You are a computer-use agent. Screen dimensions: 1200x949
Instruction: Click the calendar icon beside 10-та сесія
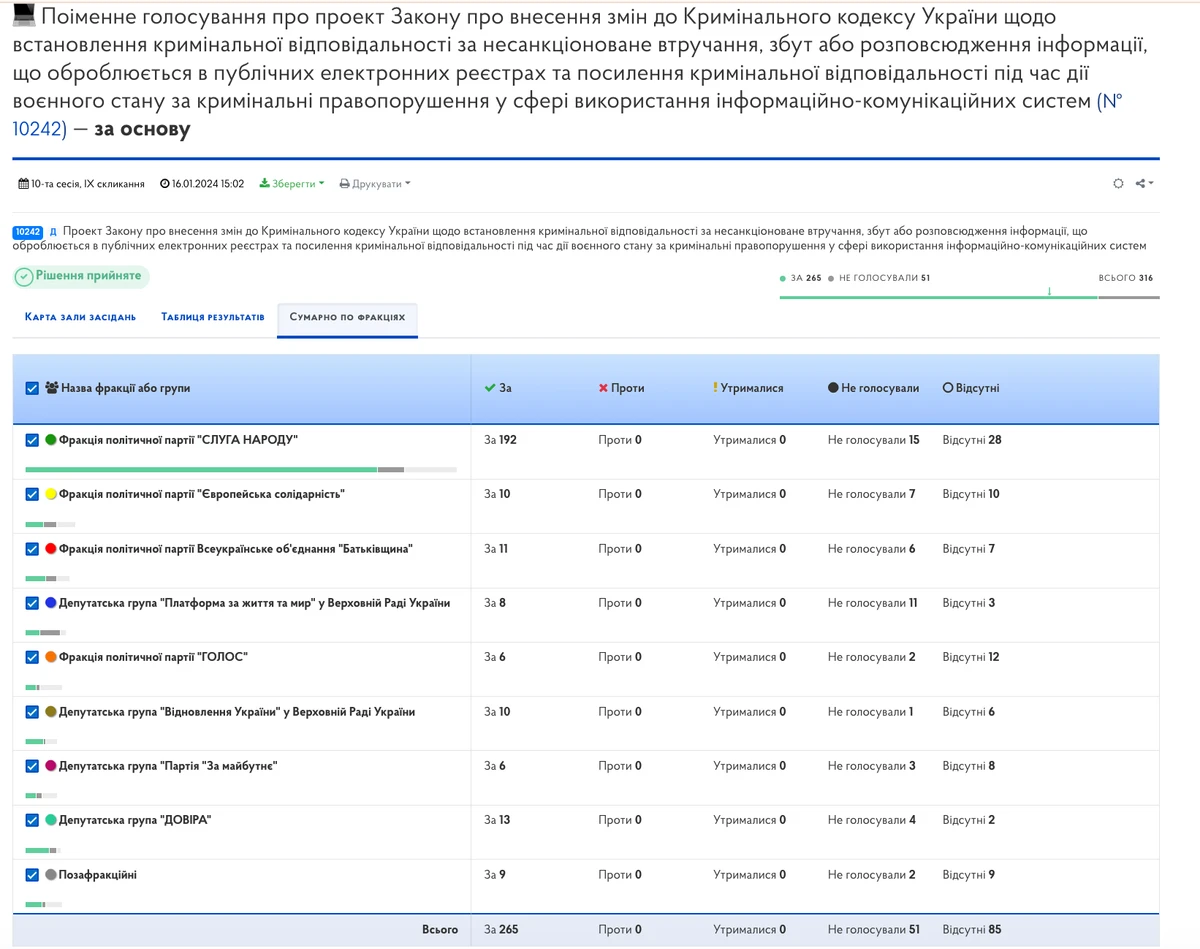tap(24, 184)
